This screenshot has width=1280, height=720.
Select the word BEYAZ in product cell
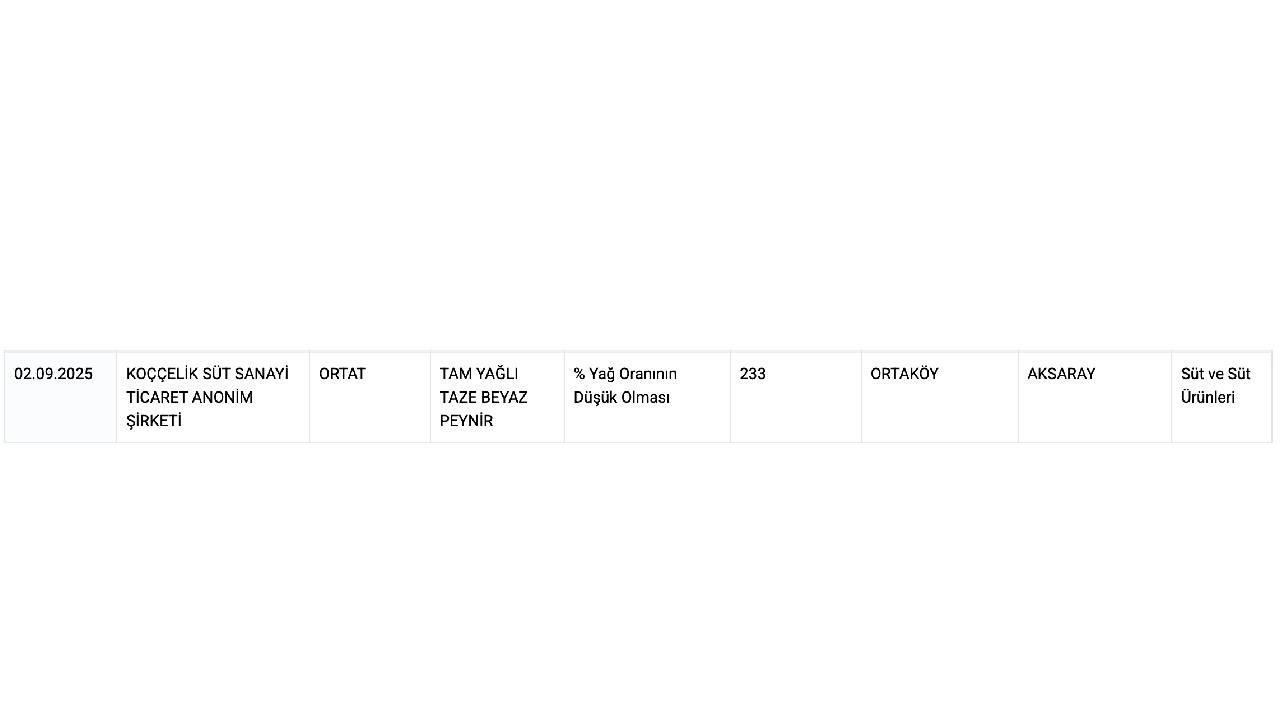tap(507, 397)
